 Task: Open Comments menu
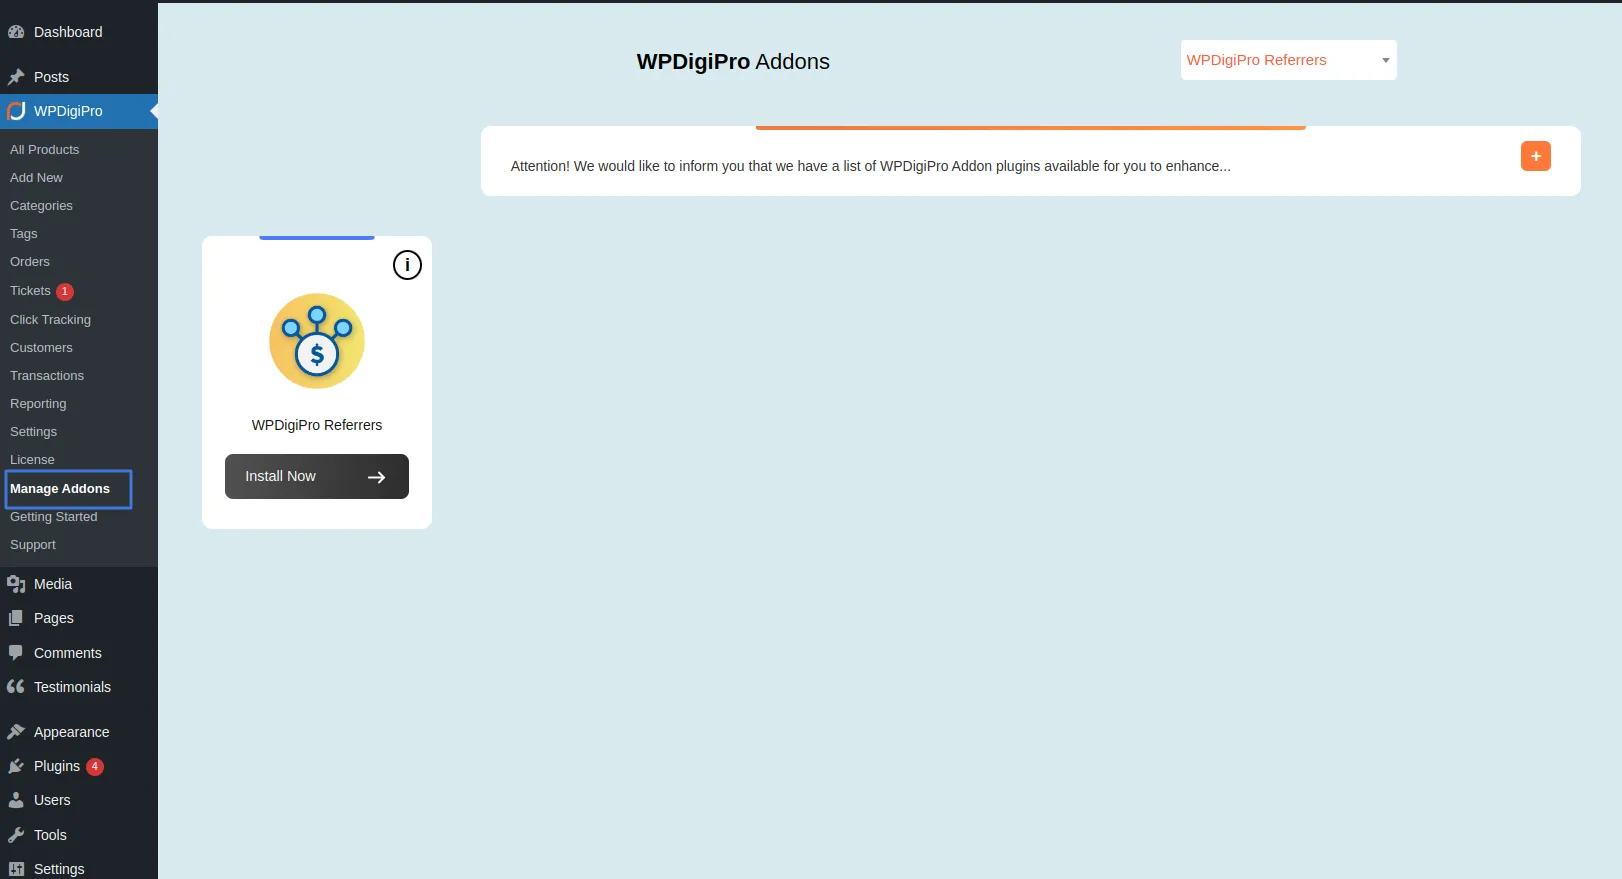[x=68, y=653]
